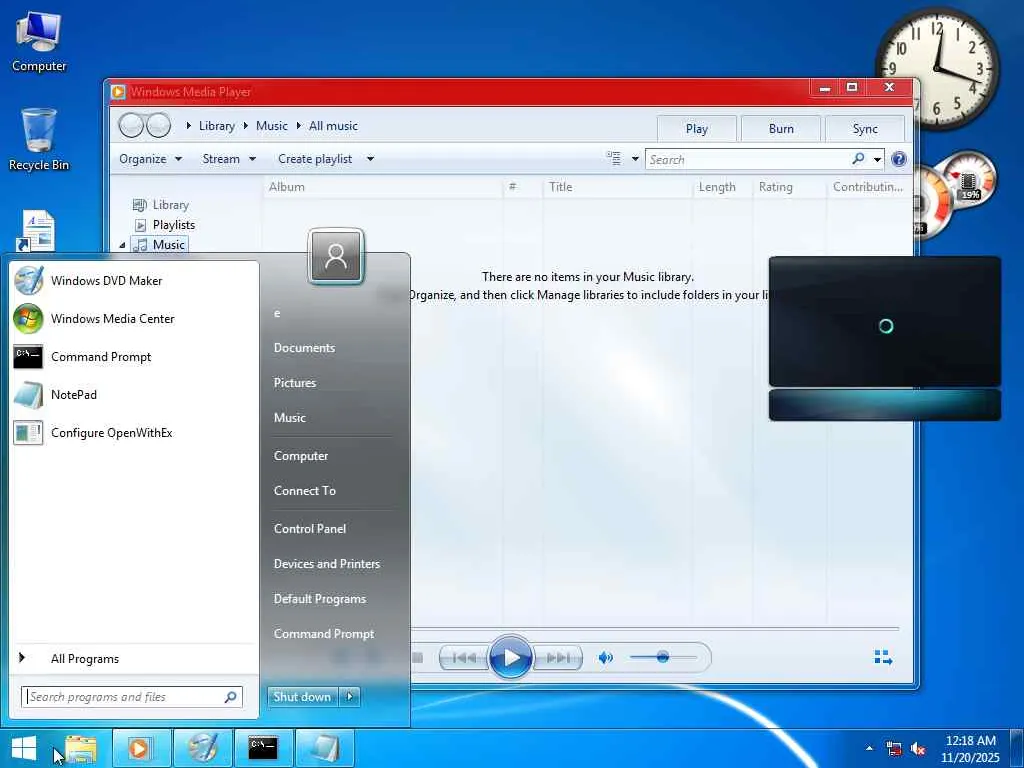Click the Stop button in Media Player
This screenshot has width=1024, height=768.
(x=417, y=658)
